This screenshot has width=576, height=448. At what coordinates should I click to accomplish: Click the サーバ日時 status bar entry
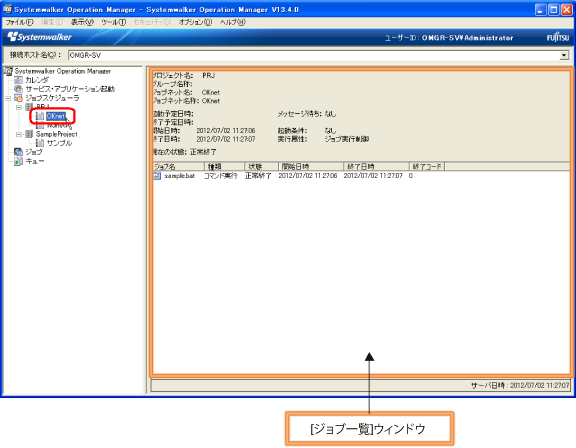point(520,385)
